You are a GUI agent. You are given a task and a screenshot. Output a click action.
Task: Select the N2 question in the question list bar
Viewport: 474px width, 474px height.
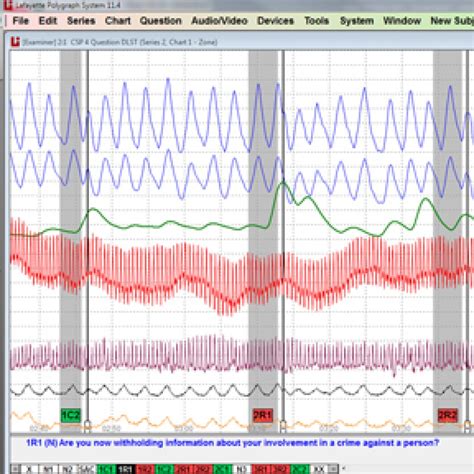click(68, 469)
